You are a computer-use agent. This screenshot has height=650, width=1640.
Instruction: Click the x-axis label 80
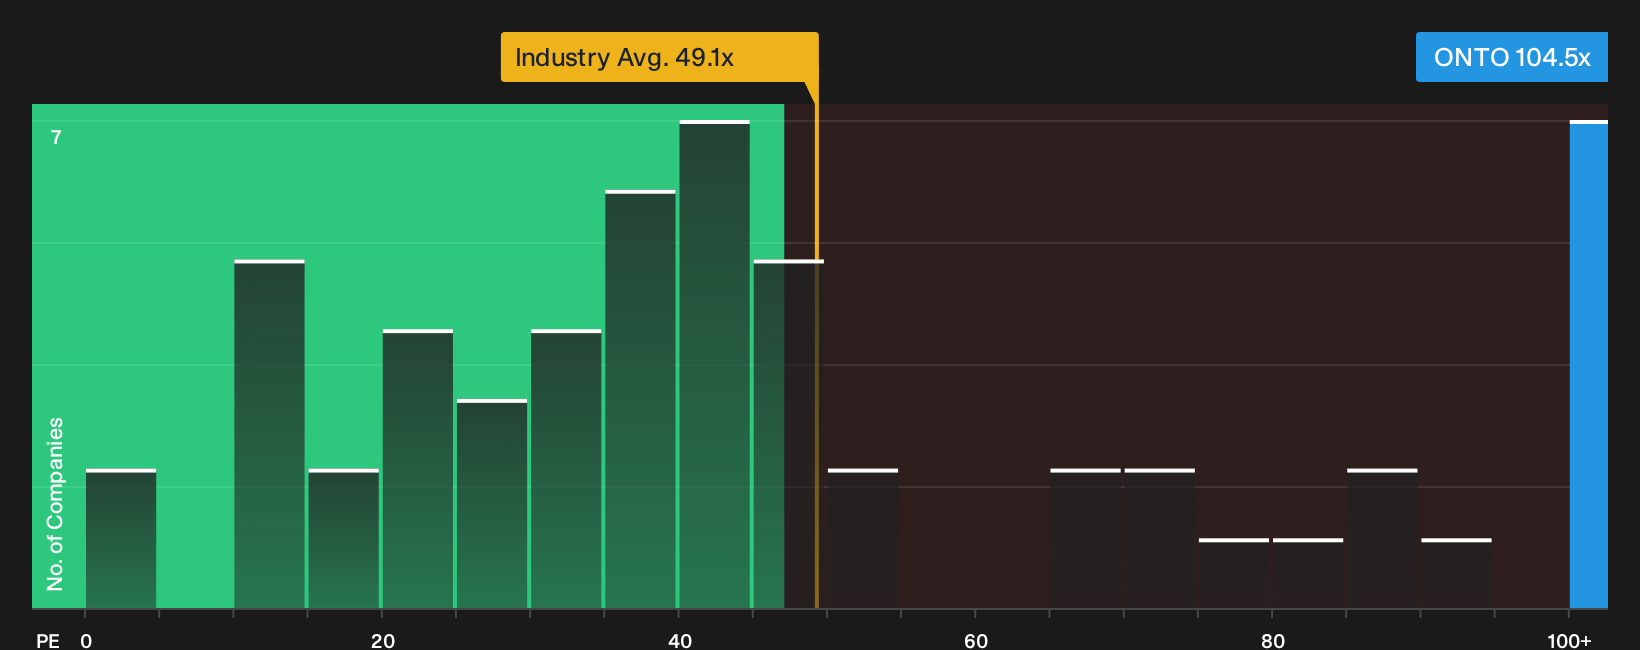(x=1272, y=640)
